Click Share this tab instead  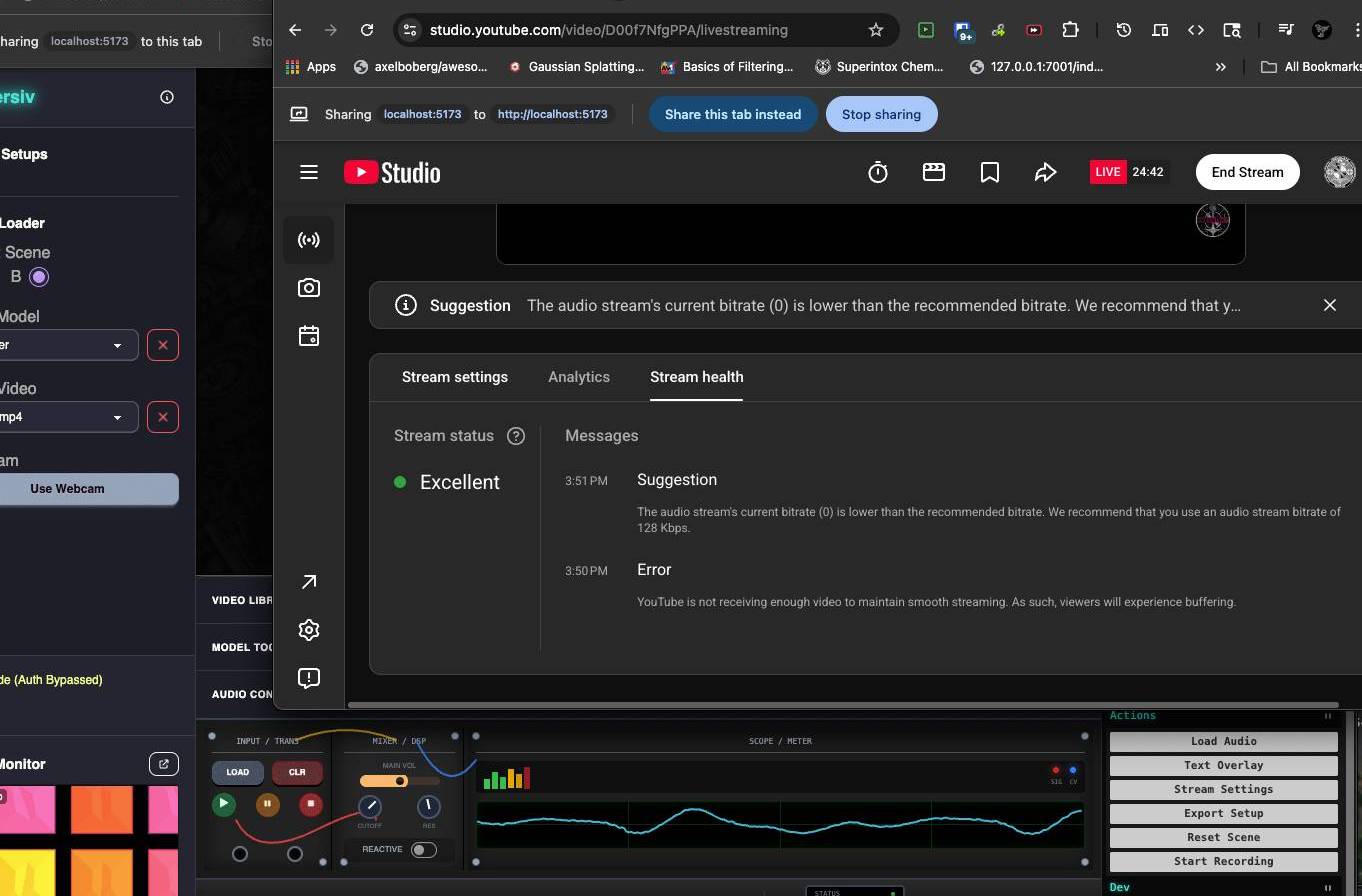[x=733, y=114]
